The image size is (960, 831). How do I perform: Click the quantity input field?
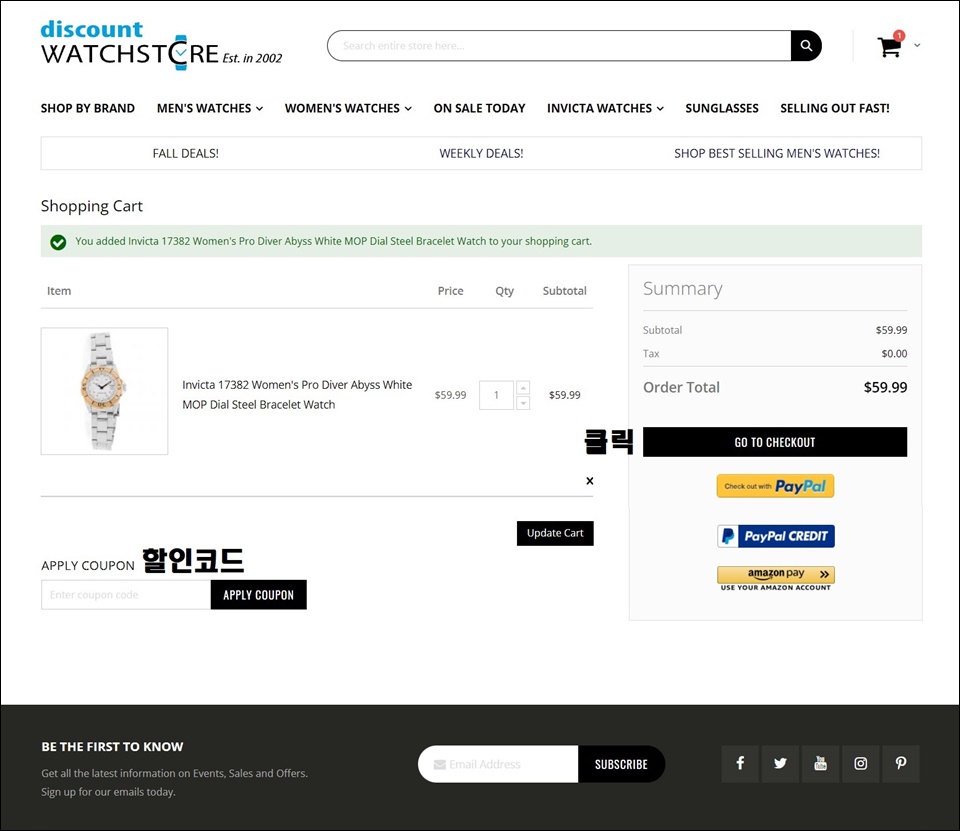coord(496,396)
